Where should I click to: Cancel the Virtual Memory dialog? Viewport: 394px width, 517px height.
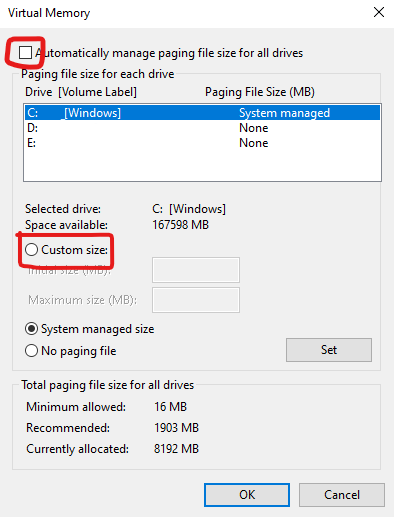(342, 495)
